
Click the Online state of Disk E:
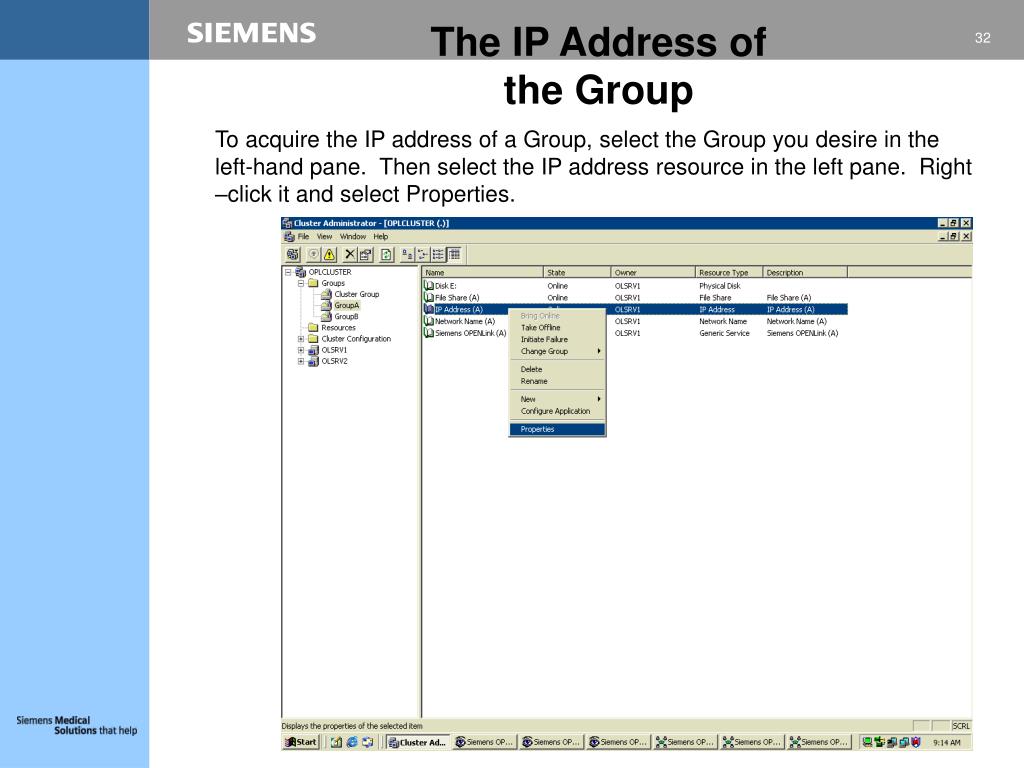point(557,286)
